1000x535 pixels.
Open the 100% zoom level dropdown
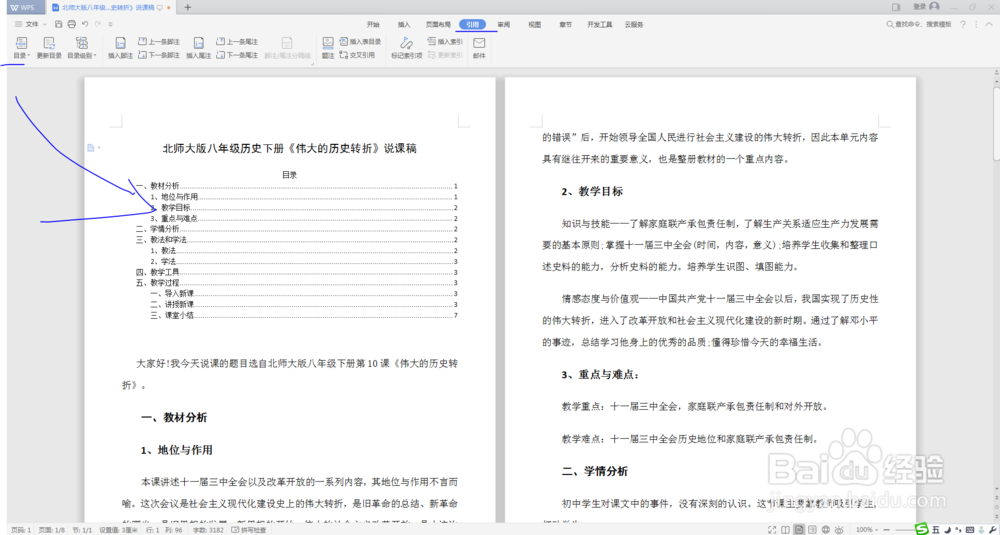[867, 530]
